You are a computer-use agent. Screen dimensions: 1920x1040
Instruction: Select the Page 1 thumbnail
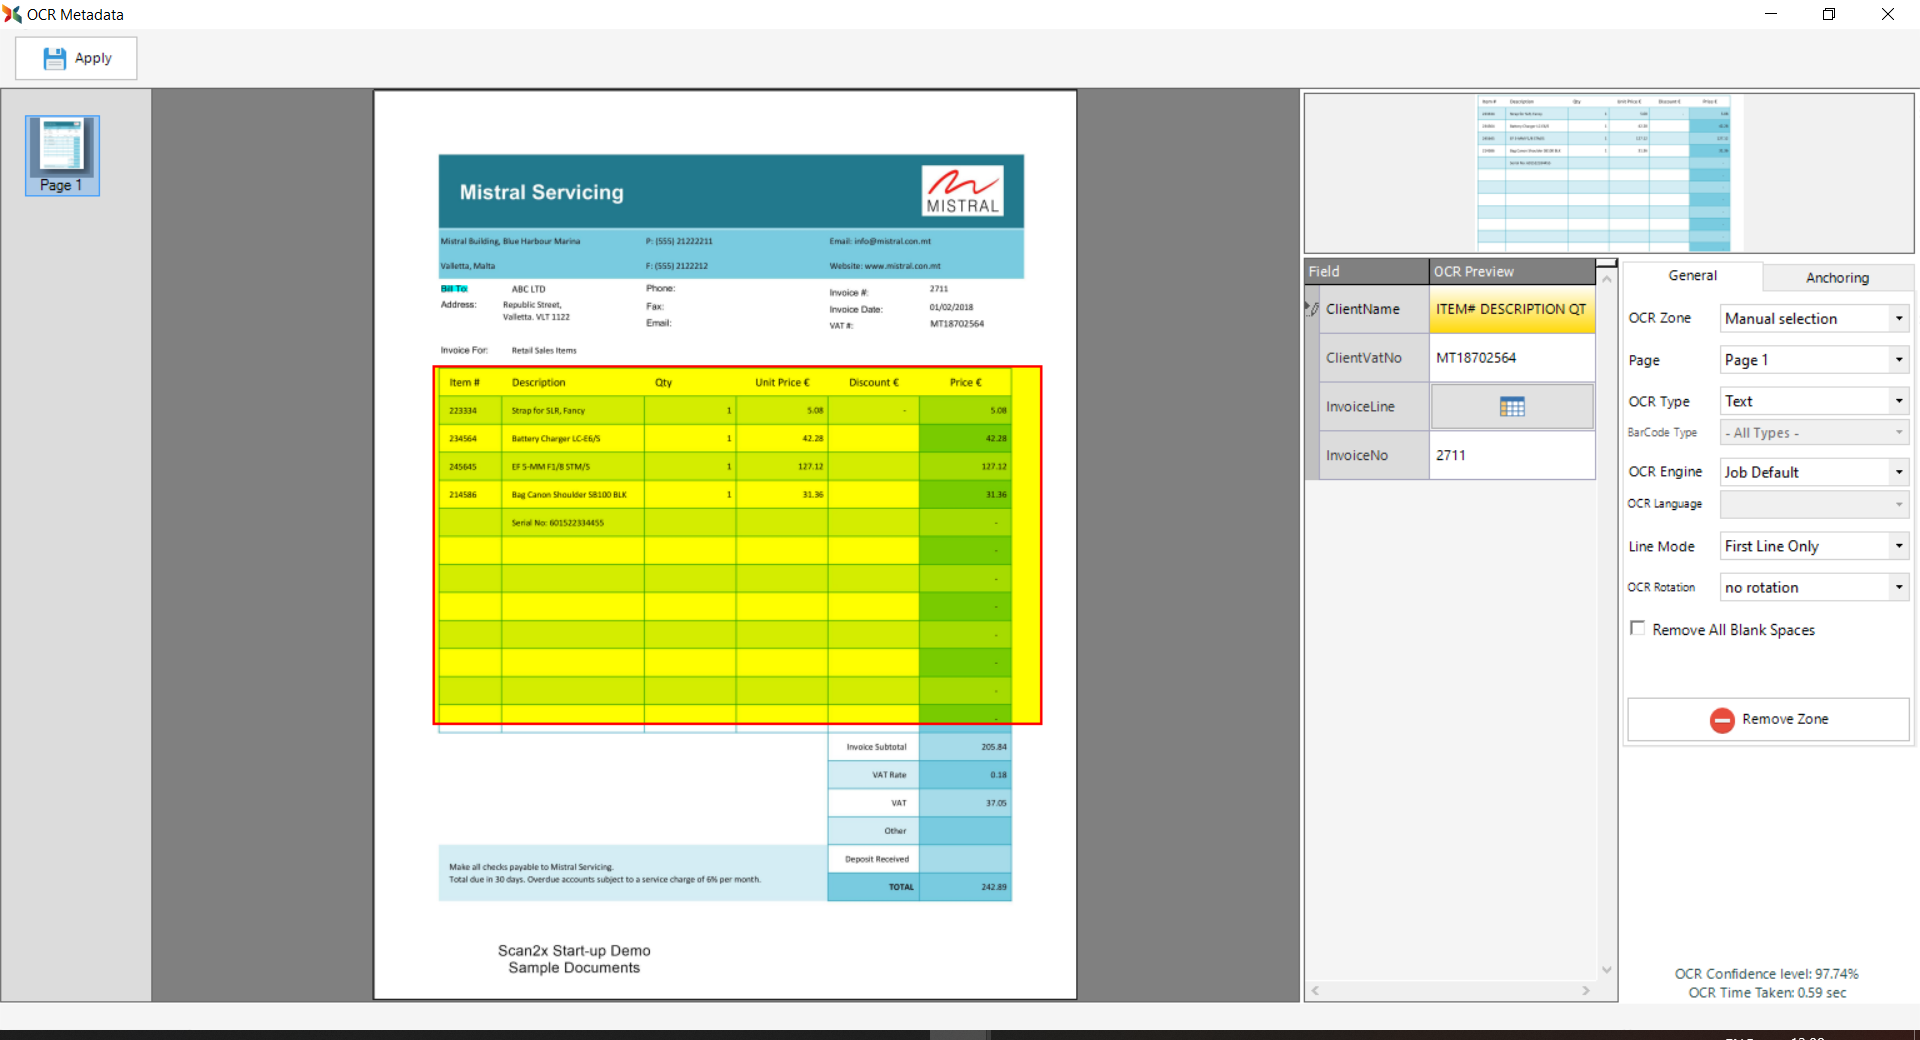[x=62, y=155]
